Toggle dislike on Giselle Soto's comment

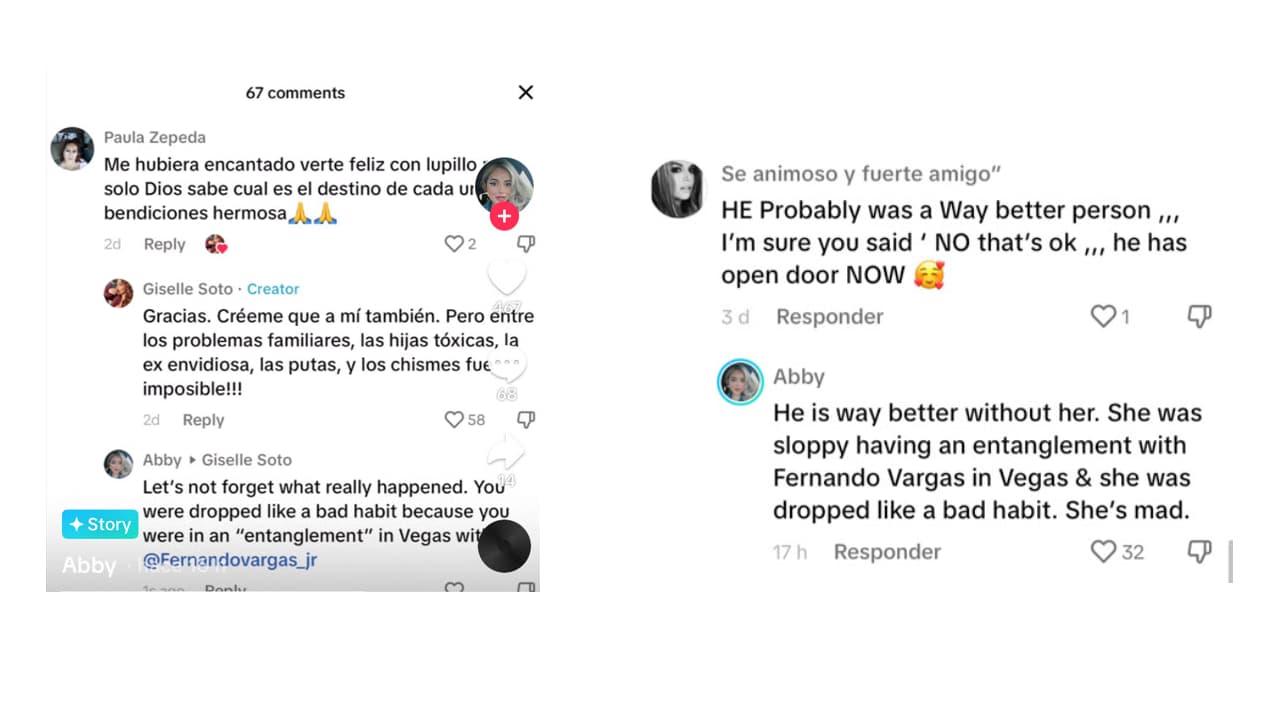point(526,420)
